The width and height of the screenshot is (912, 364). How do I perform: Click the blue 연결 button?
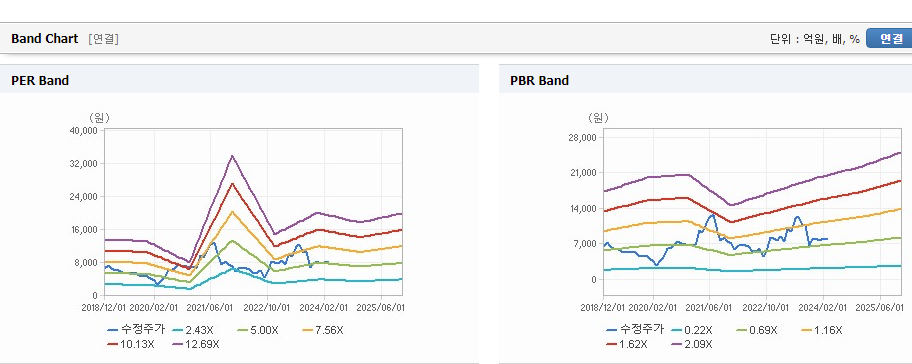point(889,38)
